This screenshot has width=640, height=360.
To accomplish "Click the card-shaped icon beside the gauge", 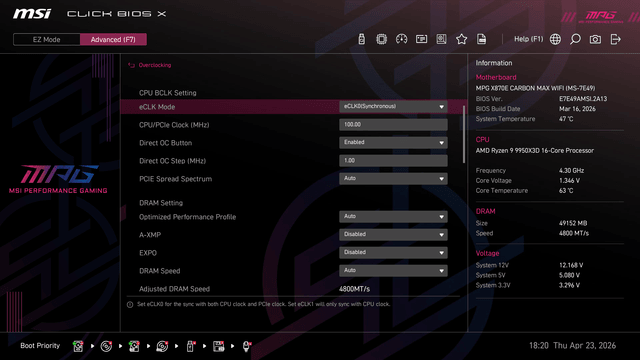I will [421, 39].
